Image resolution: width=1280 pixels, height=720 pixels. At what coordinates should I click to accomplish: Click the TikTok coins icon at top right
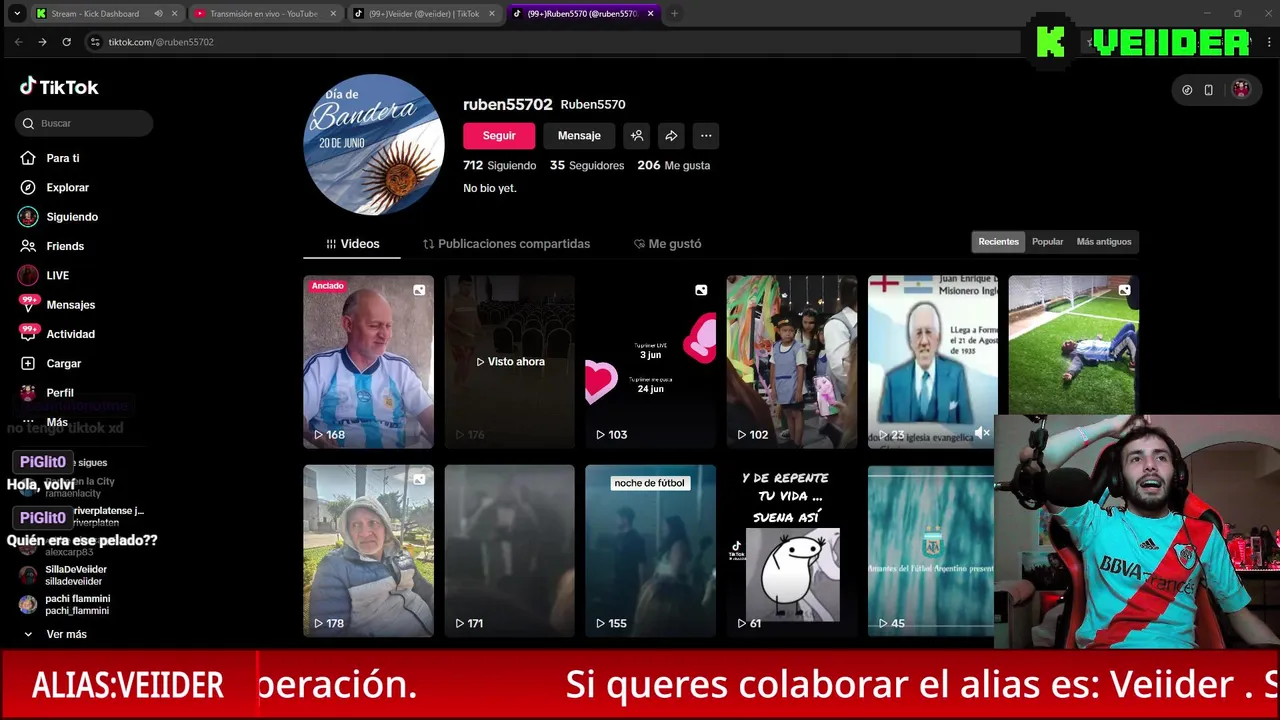coord(1187,90)
